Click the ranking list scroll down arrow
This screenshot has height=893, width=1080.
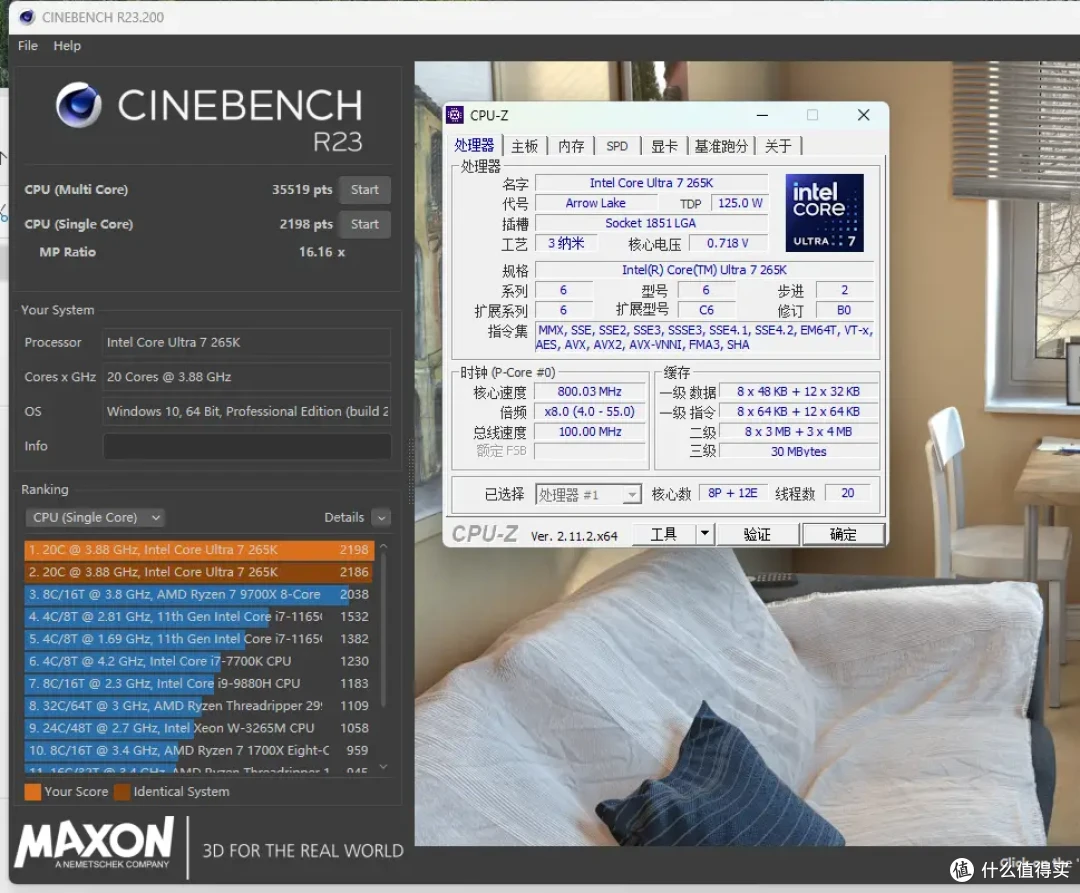[384, 766]
